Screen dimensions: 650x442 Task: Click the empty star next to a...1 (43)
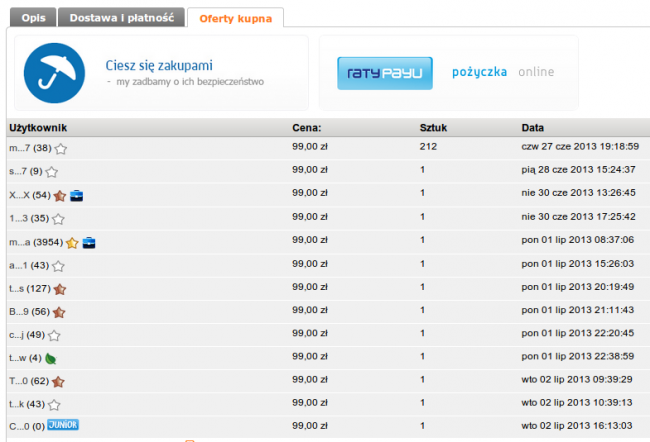pyautogui.click(x=58, y=266)
